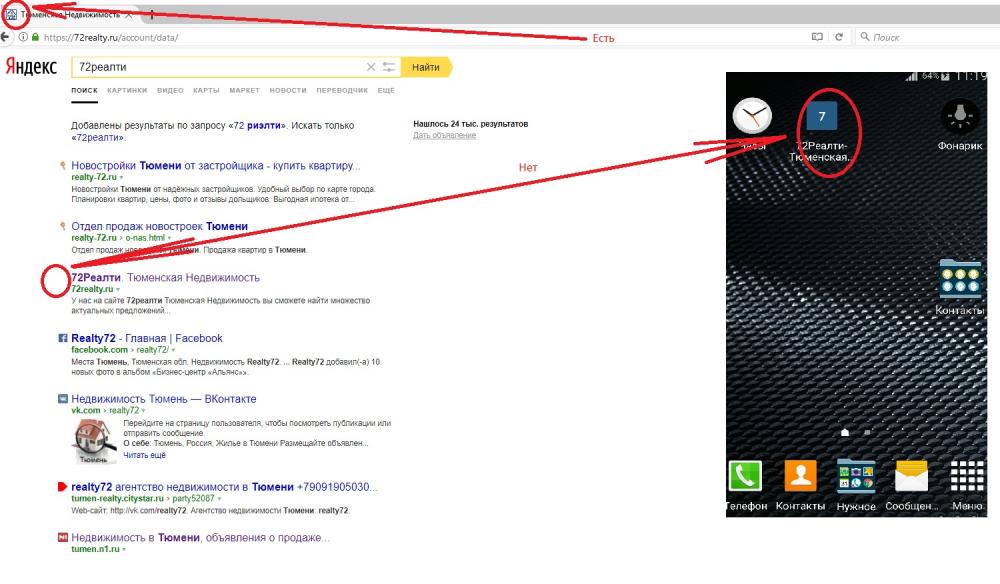Go back with the browser back arrow
The width and height of the screenshot is (1000, 584).
coord(4,37)
